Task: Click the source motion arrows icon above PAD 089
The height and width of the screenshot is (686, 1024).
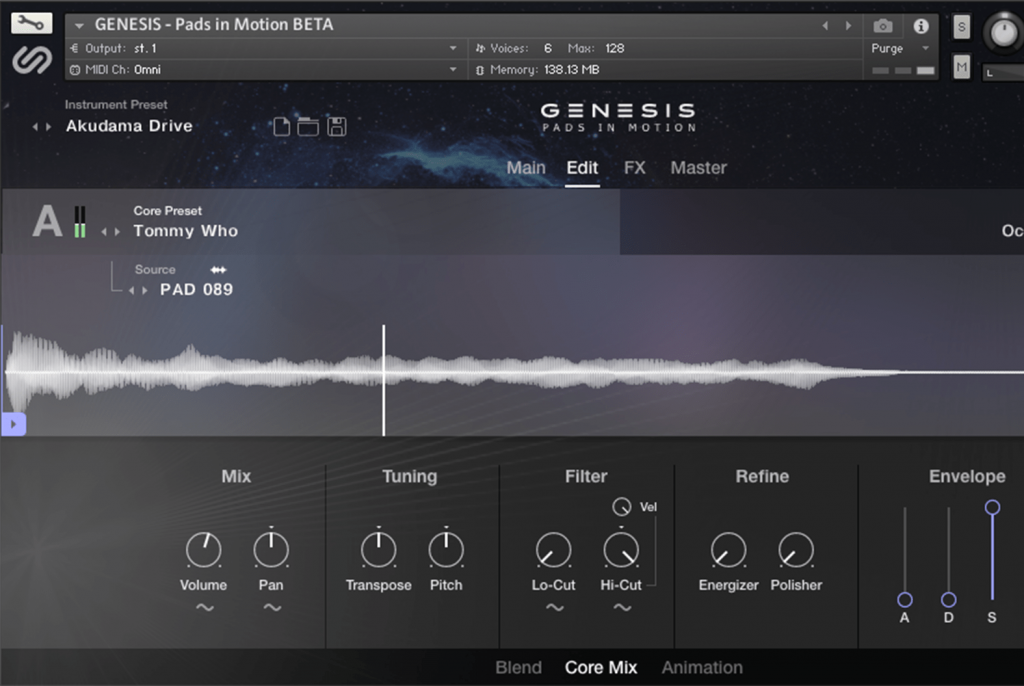Action: (218, 269)
